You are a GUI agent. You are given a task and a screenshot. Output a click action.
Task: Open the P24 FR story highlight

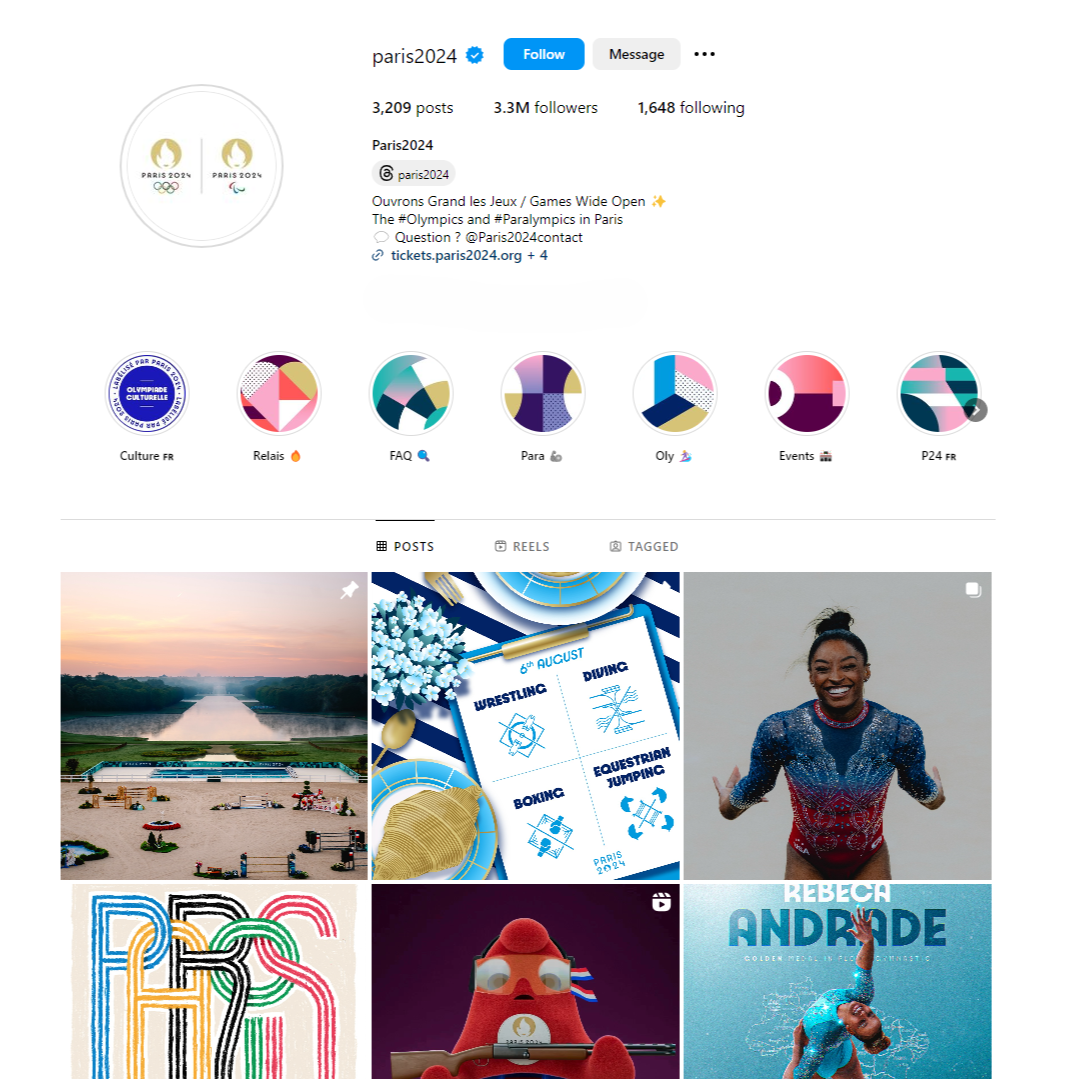point(939,394)
